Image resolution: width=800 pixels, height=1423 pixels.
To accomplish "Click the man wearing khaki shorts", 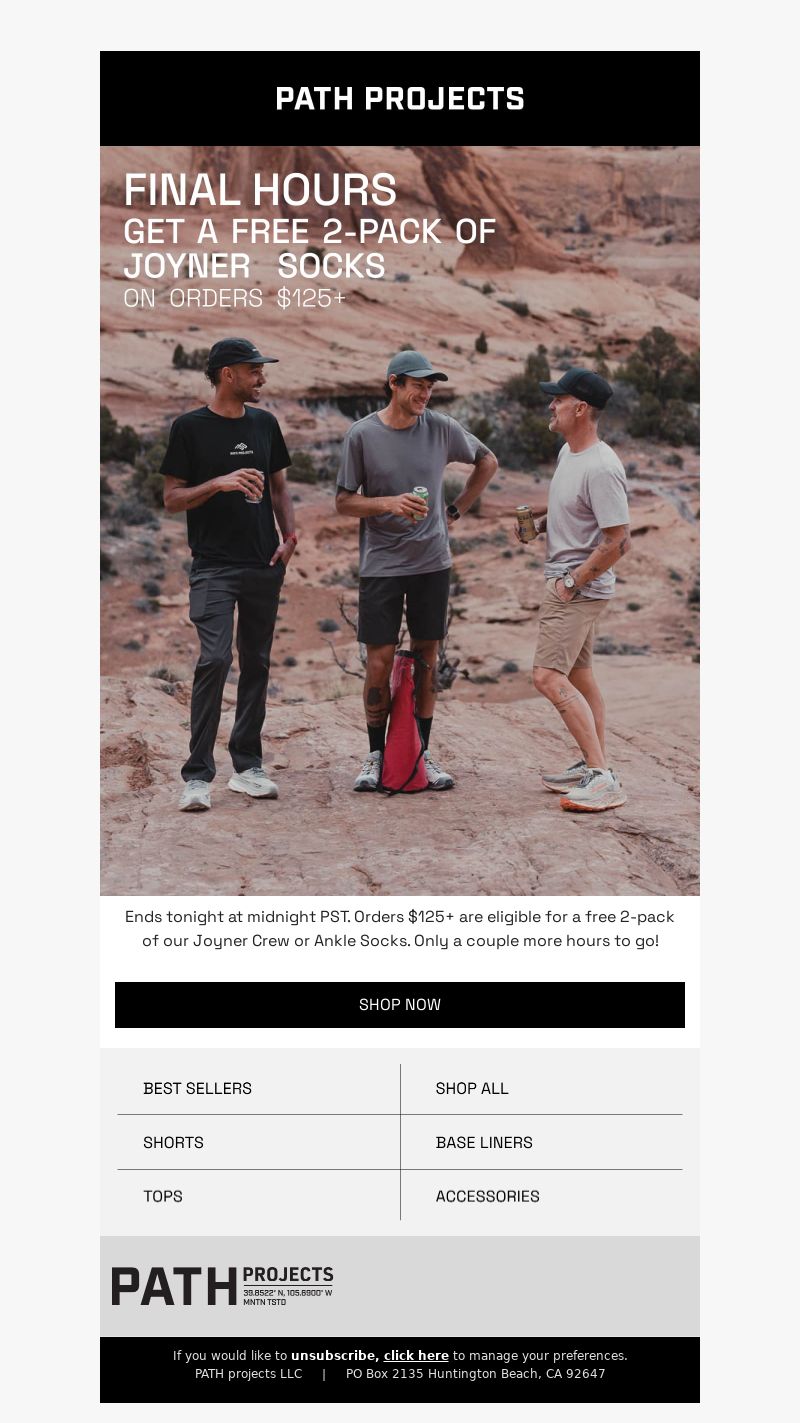I will click(x=578, y=585).
